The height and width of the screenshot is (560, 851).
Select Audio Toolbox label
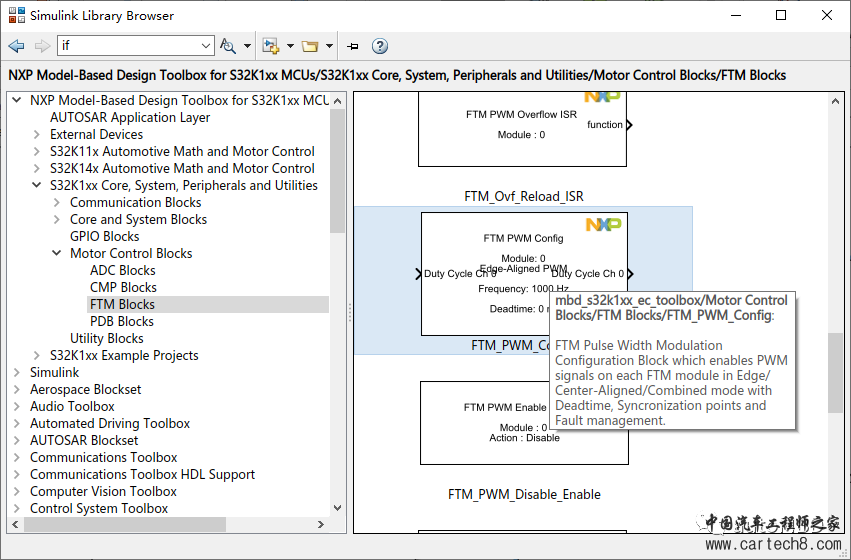[x=72, y=406]
